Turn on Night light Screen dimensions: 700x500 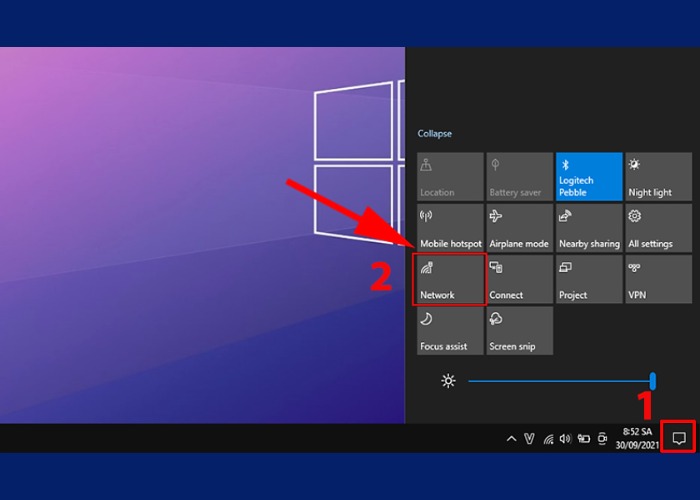[657, 177]
